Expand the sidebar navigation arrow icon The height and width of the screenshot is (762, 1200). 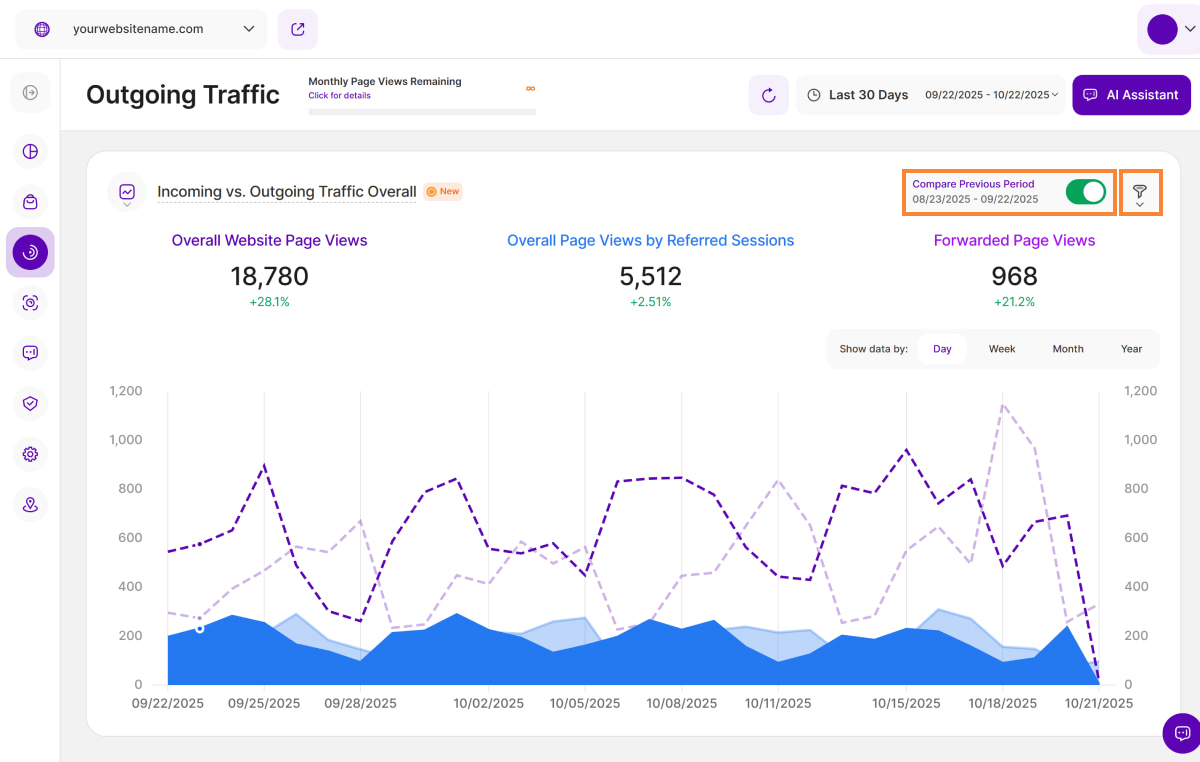pyautogui.click(x=30, y=93)
